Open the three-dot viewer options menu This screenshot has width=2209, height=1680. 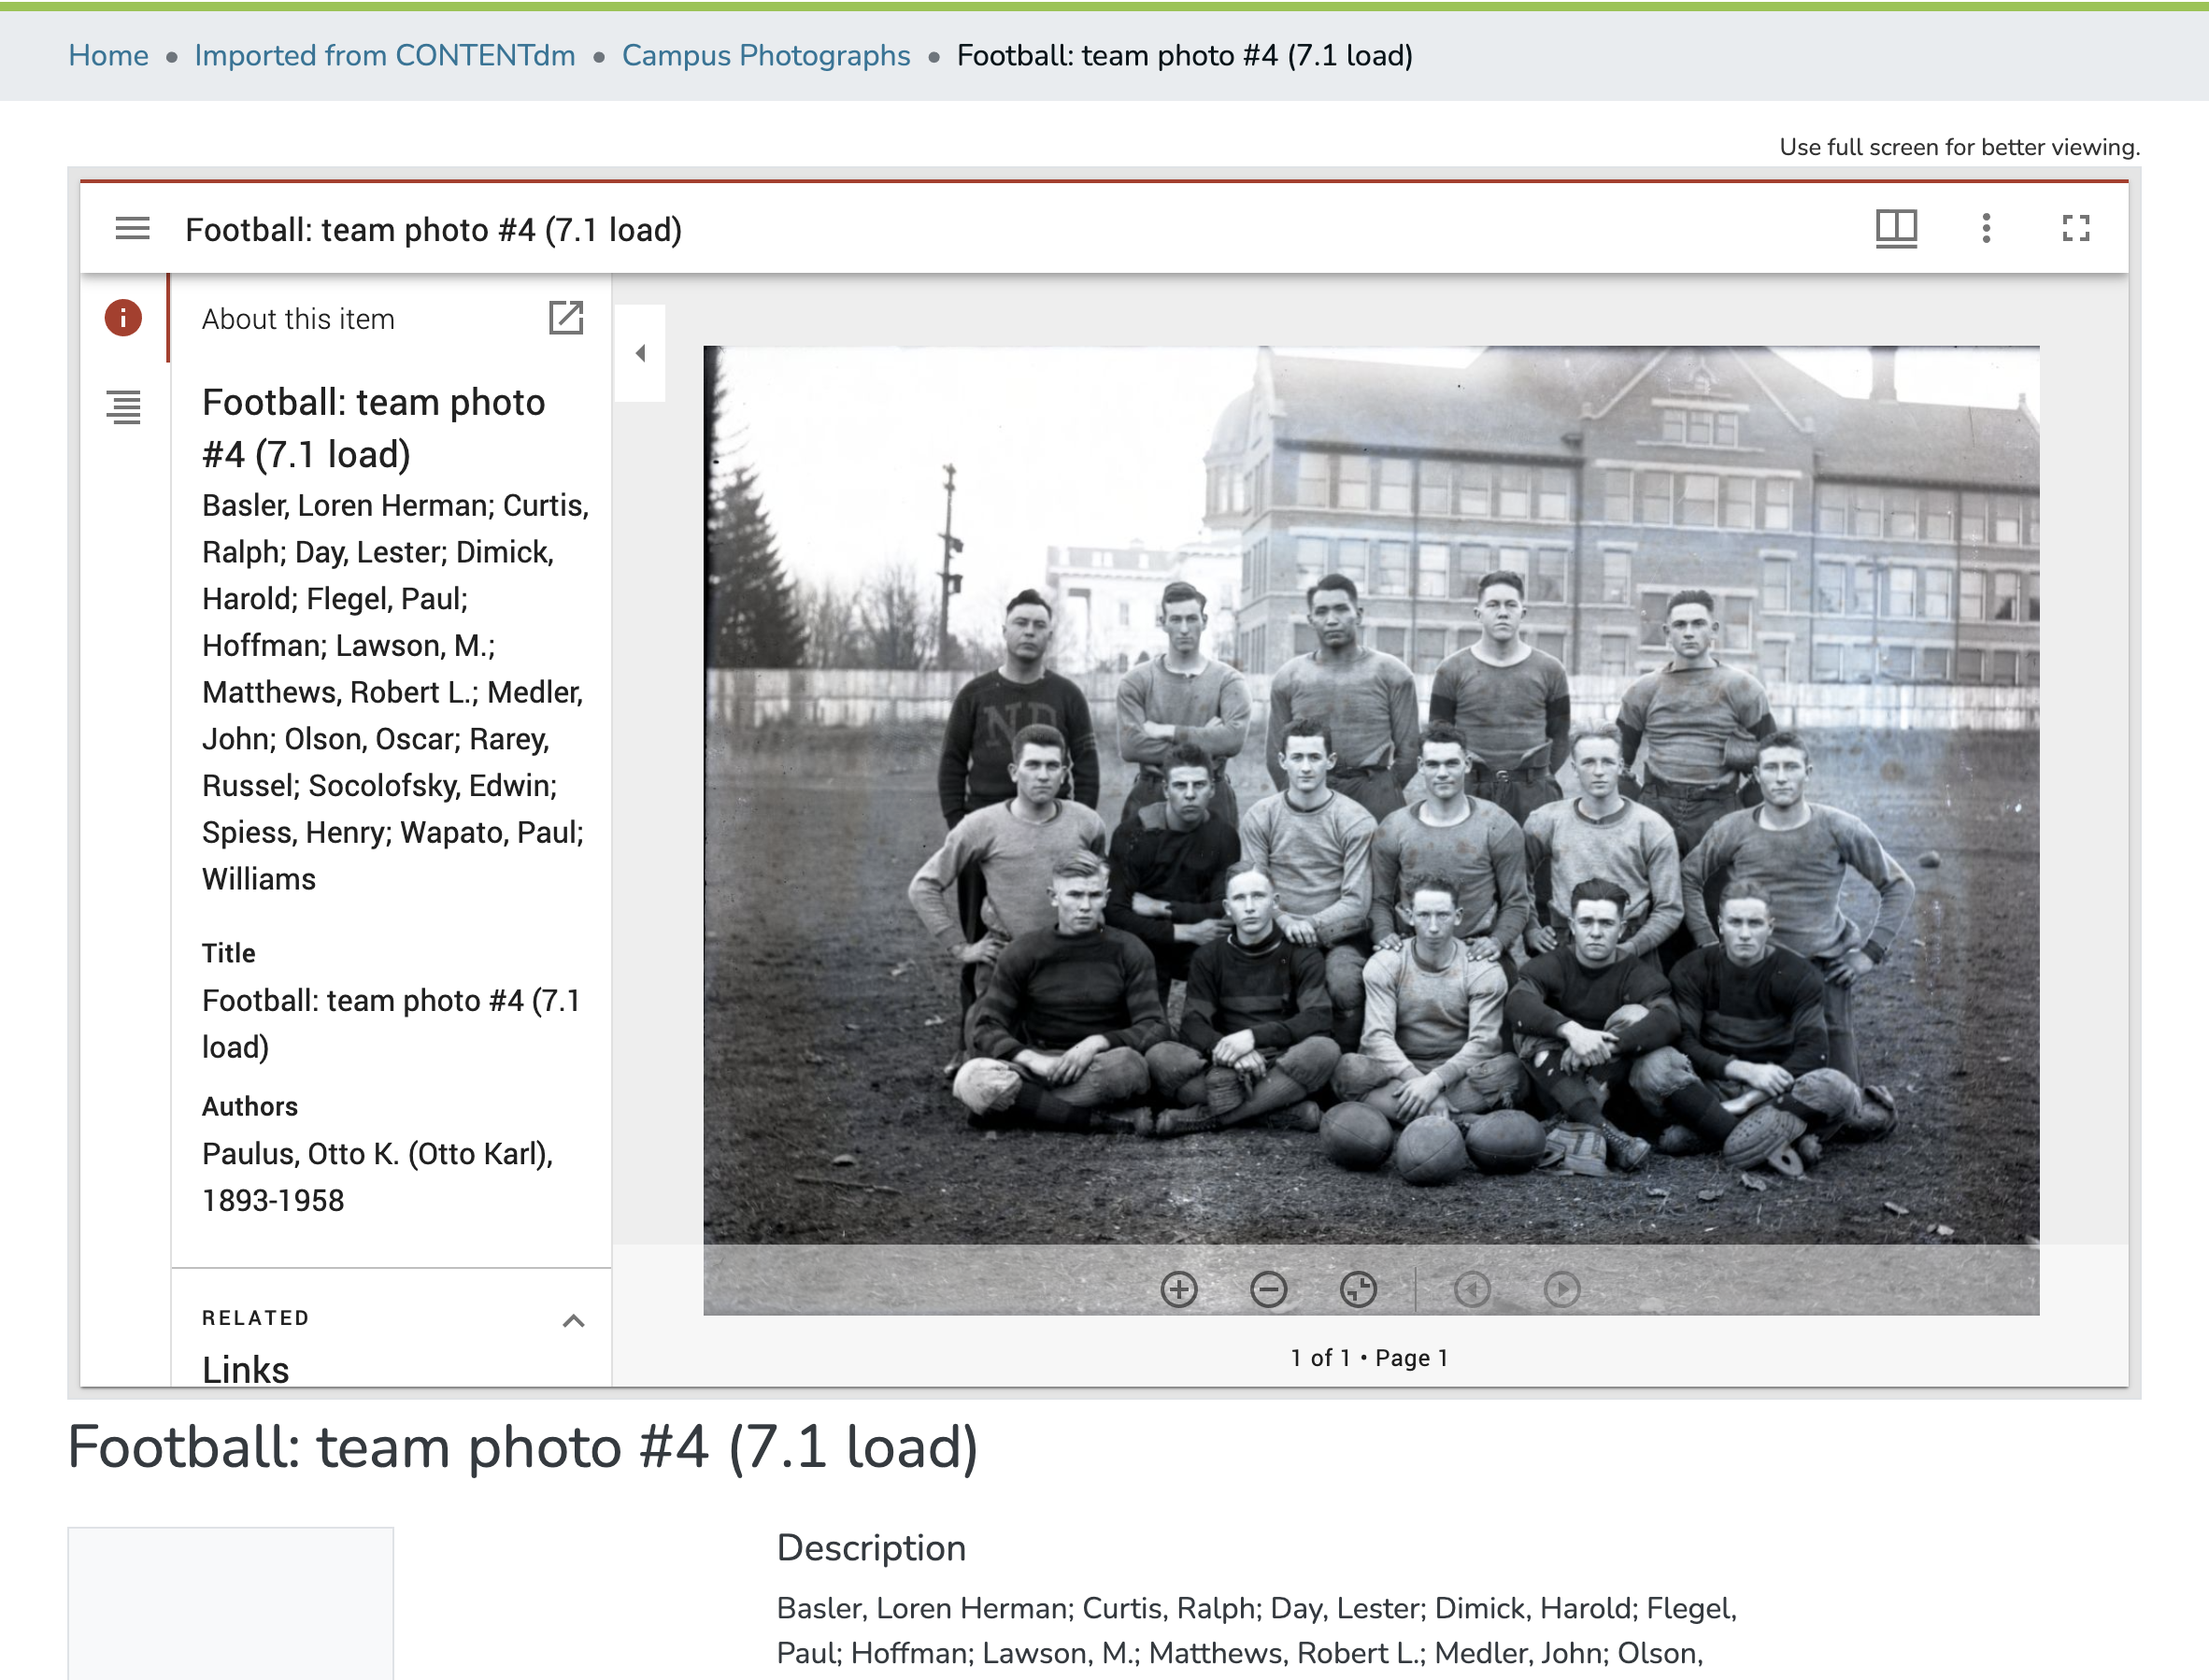(1986, 229)
